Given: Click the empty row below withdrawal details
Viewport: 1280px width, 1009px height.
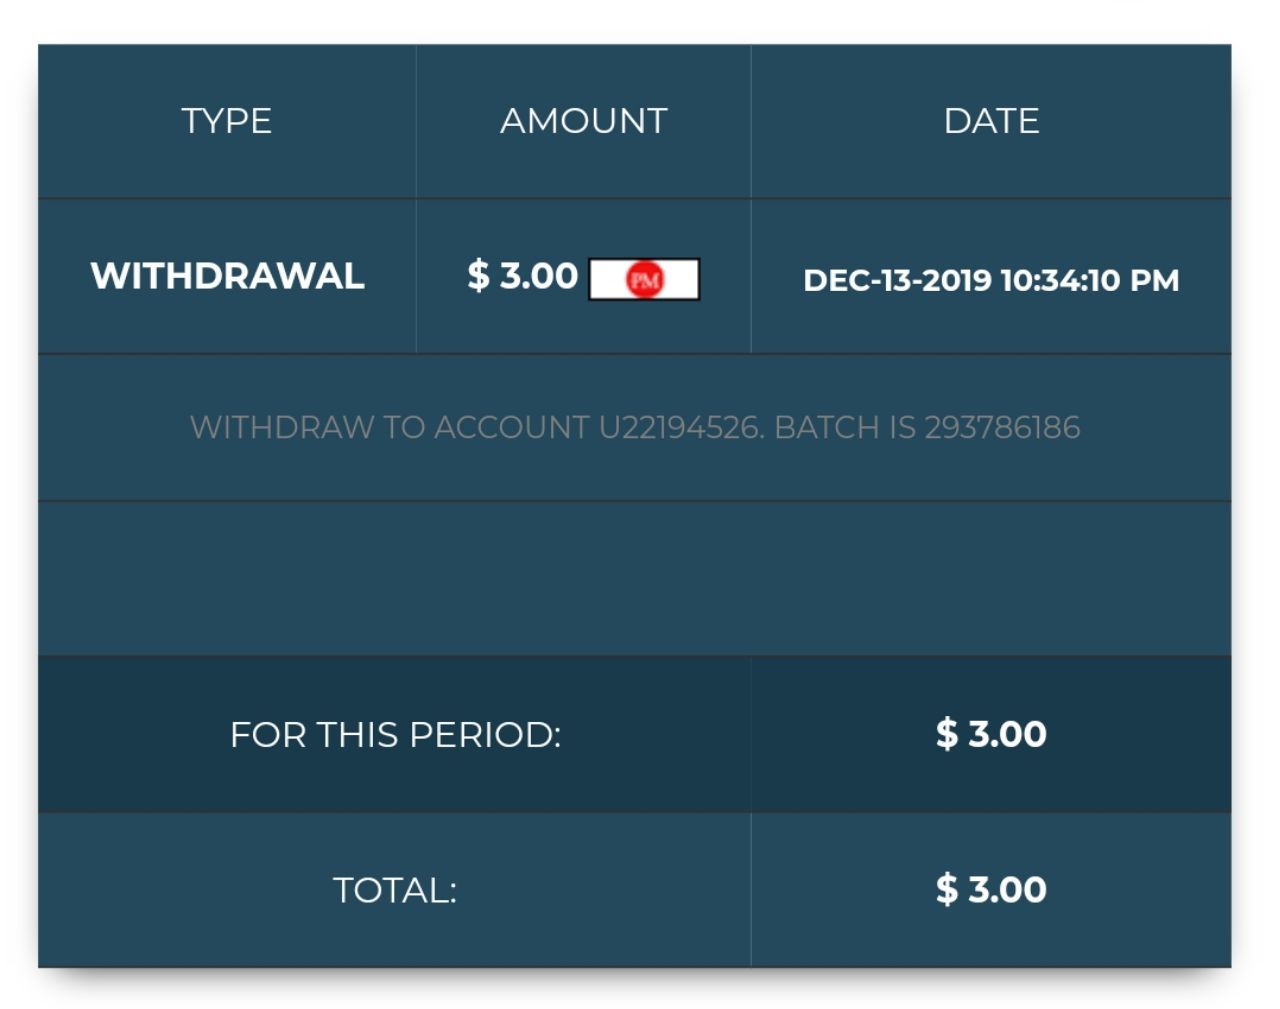Looking at the screenshot, I should point(634,578).
